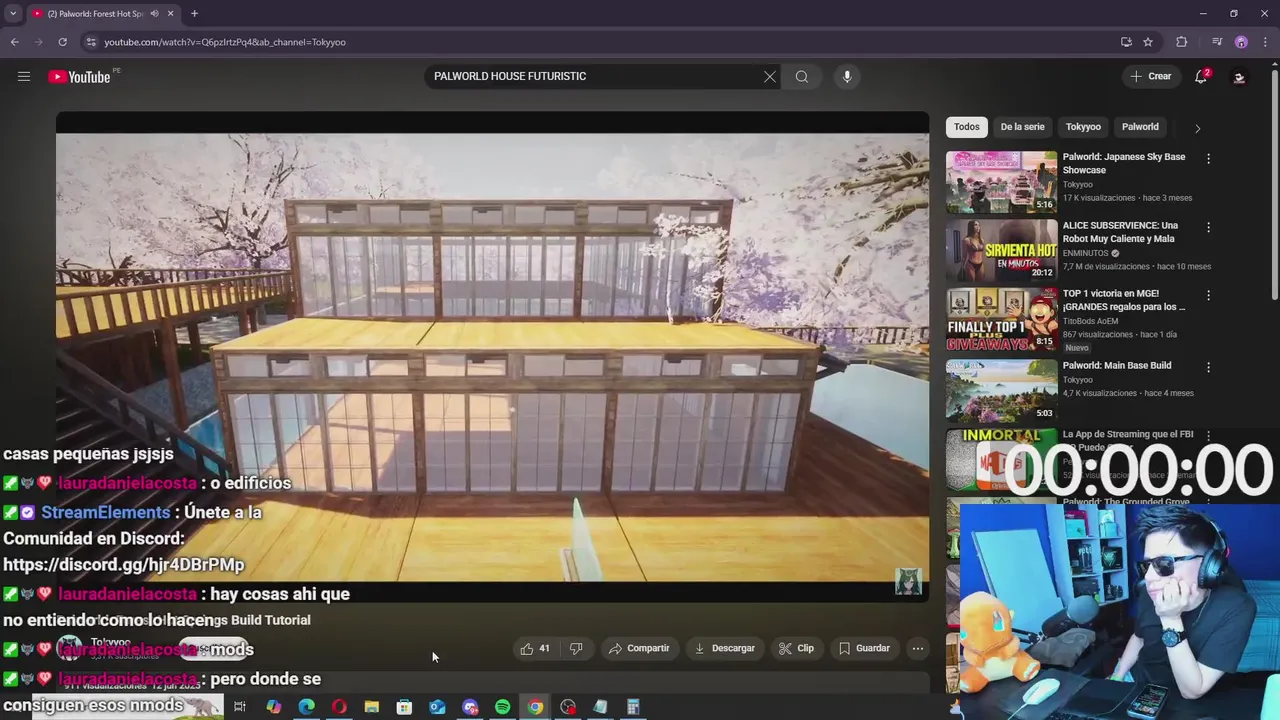Open Palworld: Japanese Sky Base Showcase thumbnail
1280x720 pixels.
[1001, 182]
